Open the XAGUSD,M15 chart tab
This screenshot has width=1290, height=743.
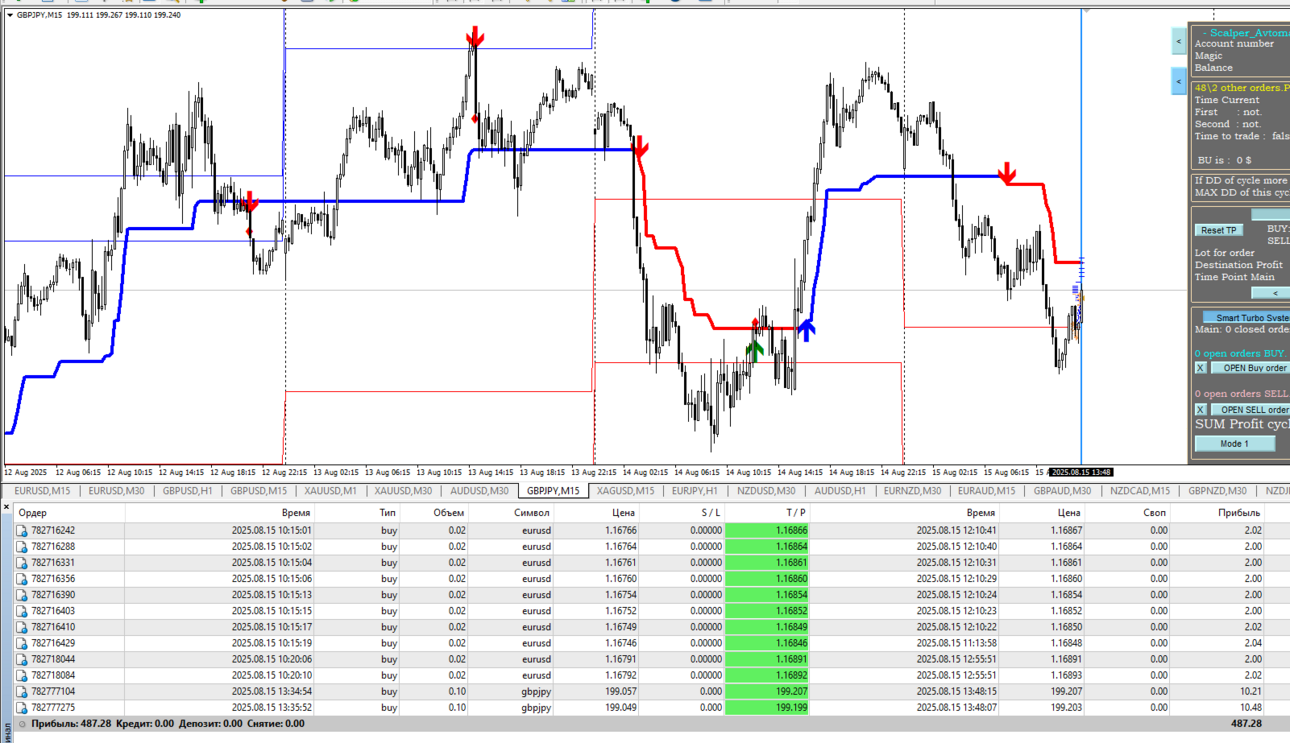tap(625, 491)
